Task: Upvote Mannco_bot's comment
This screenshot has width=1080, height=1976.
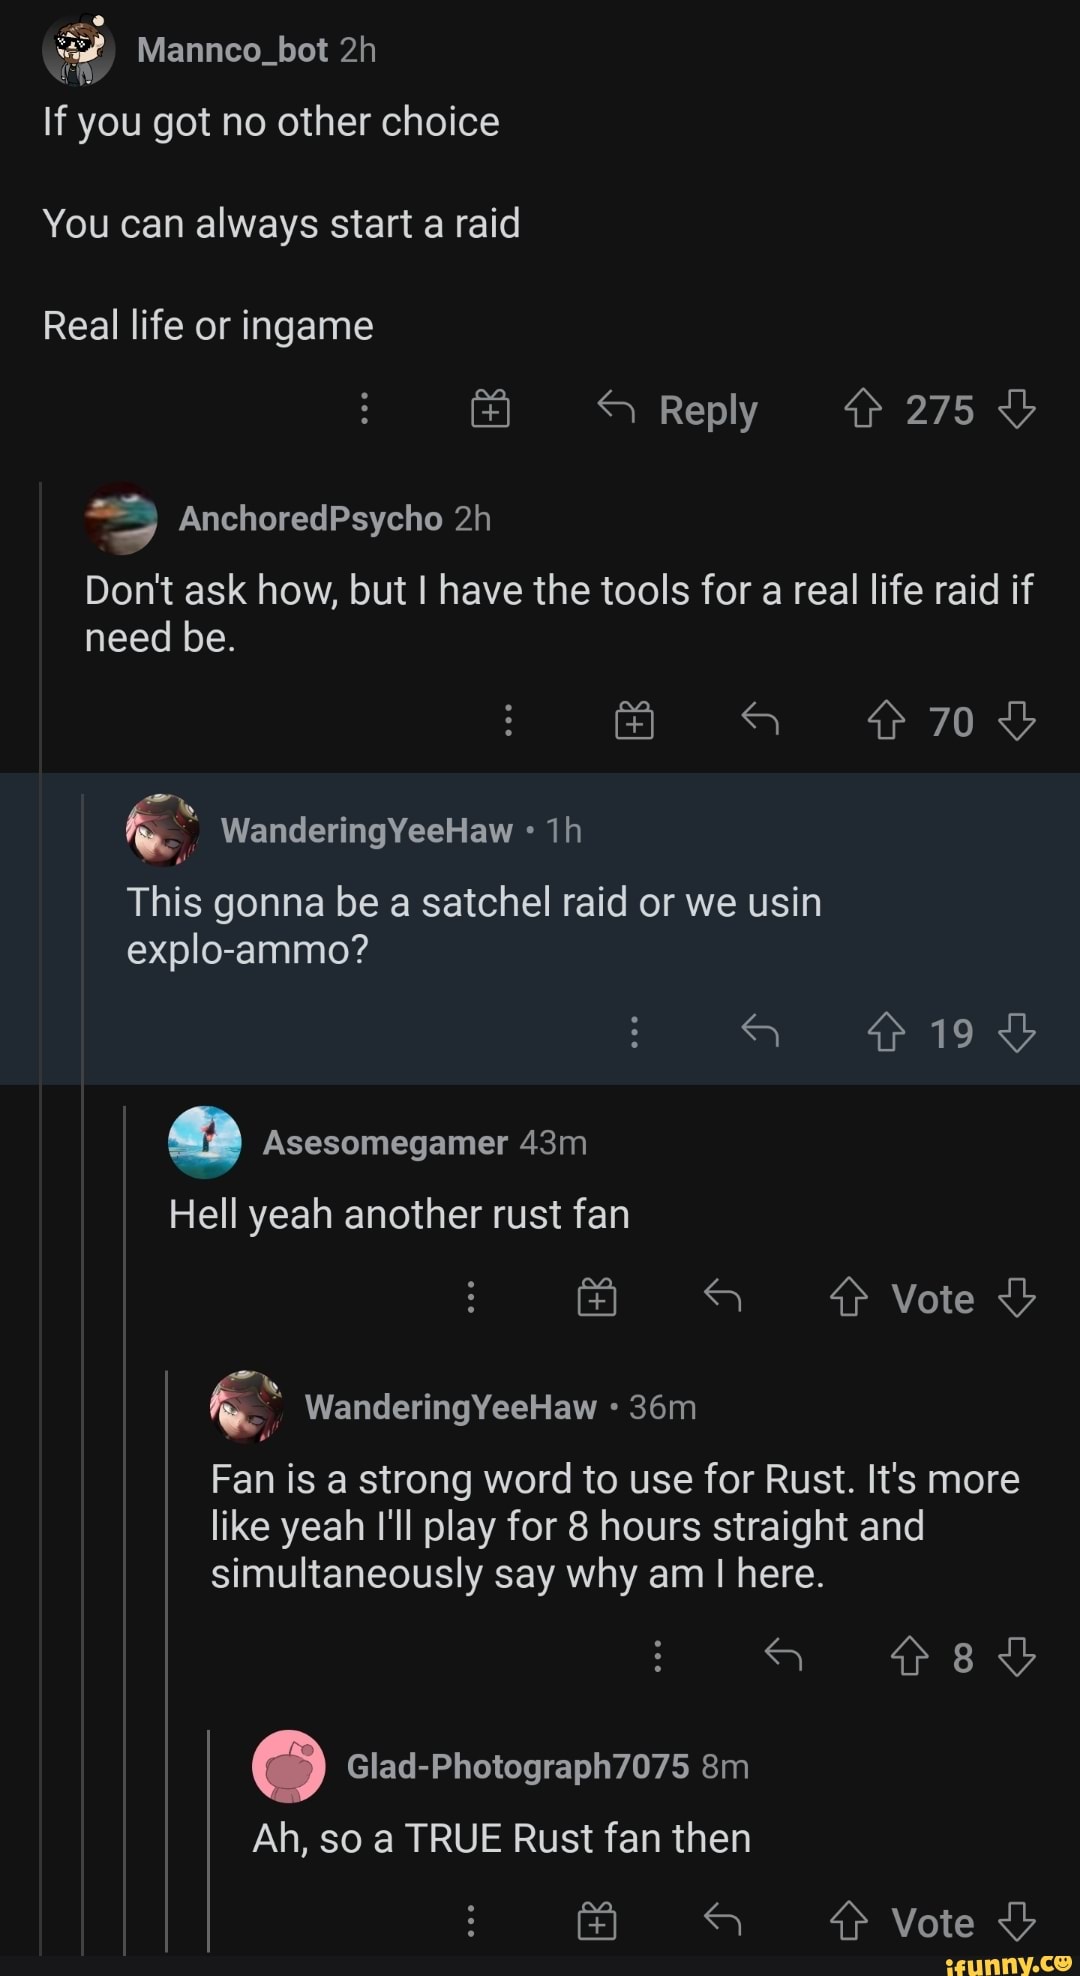Action: pos(862,409)
